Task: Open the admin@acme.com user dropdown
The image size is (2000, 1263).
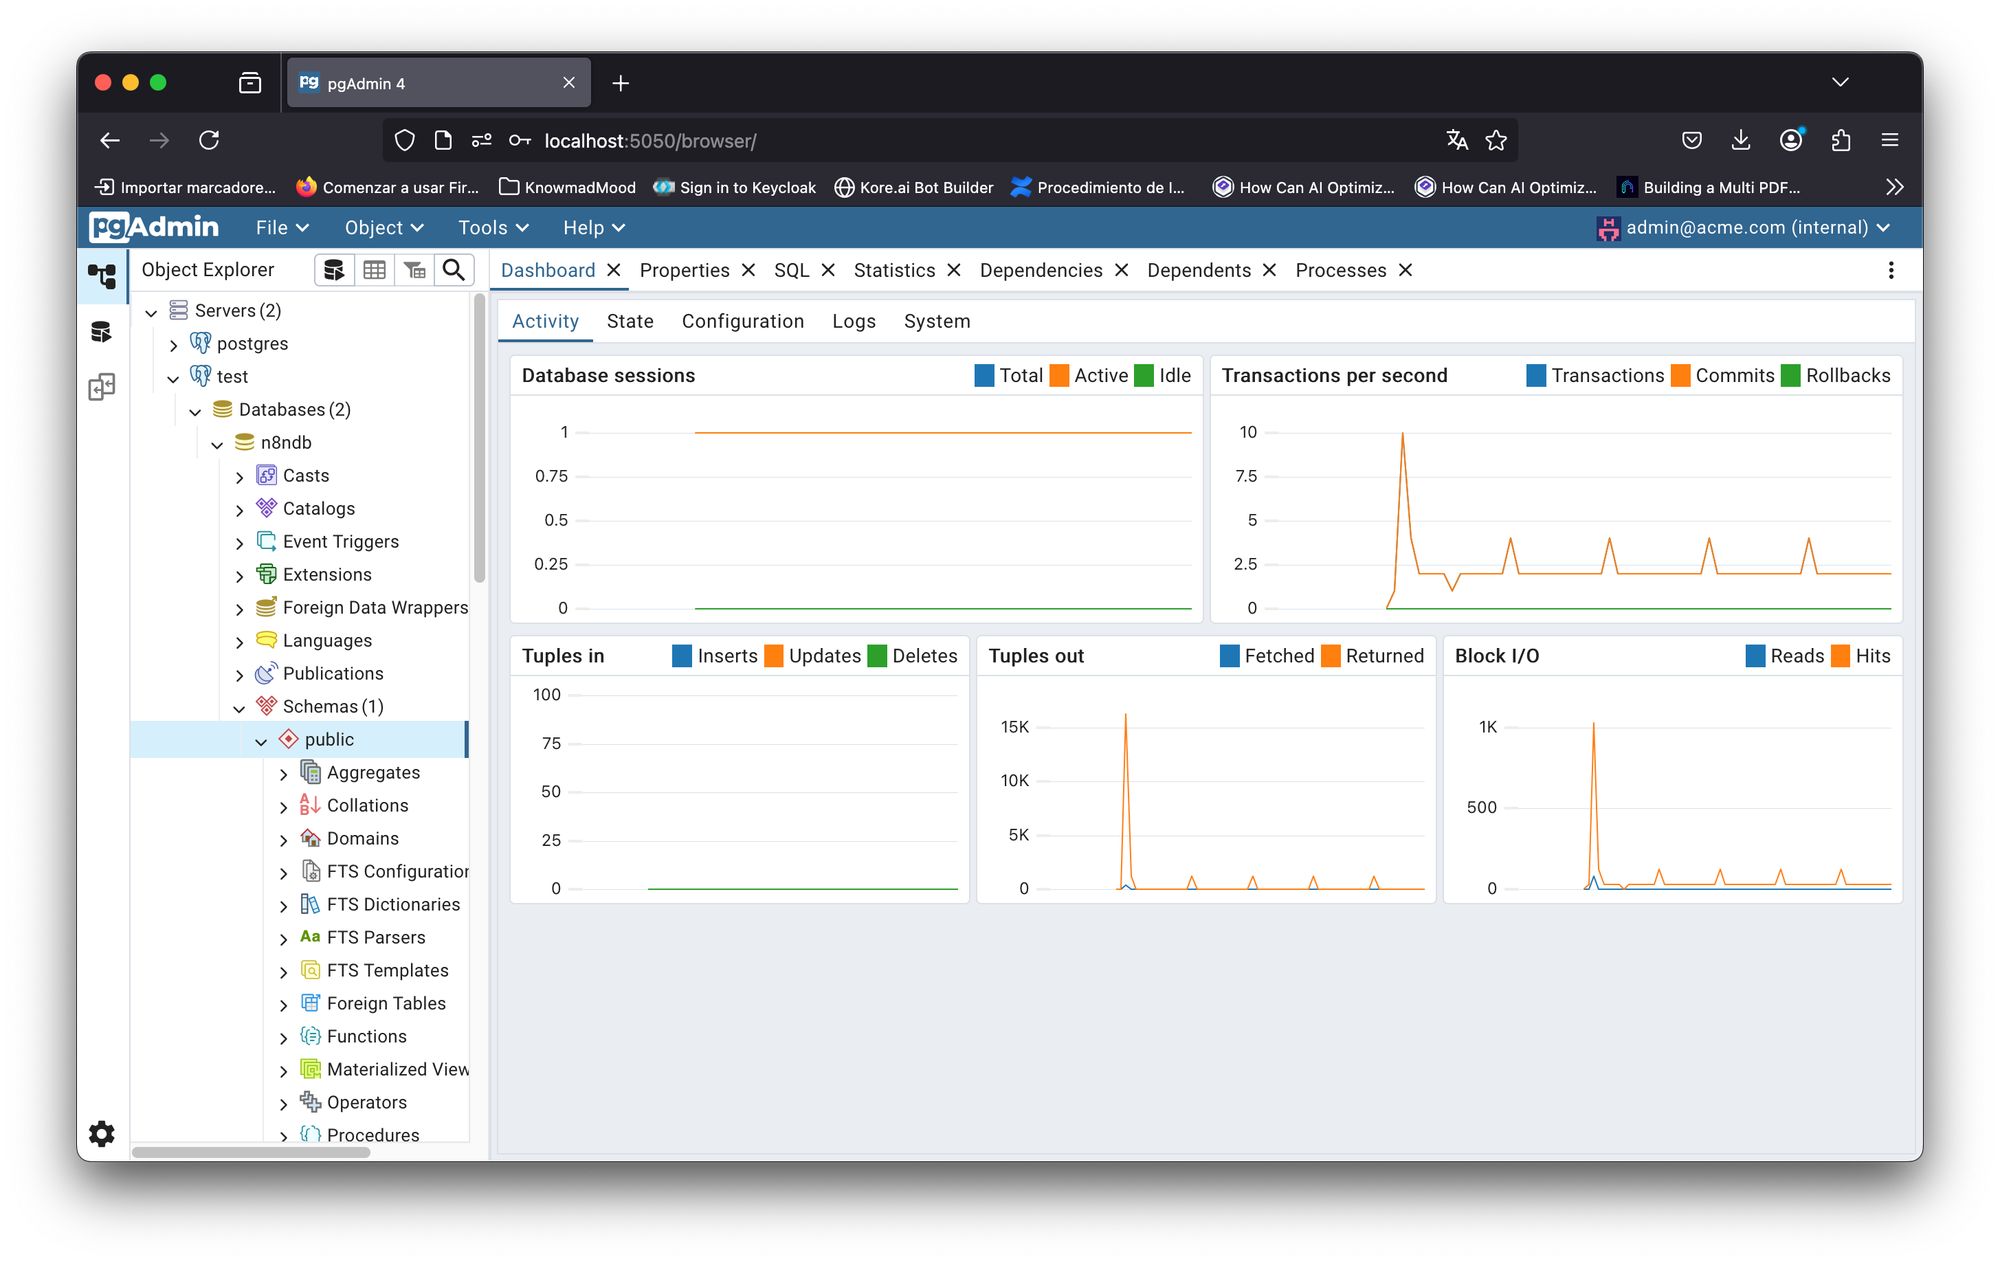Action: tap(1744, 228)
